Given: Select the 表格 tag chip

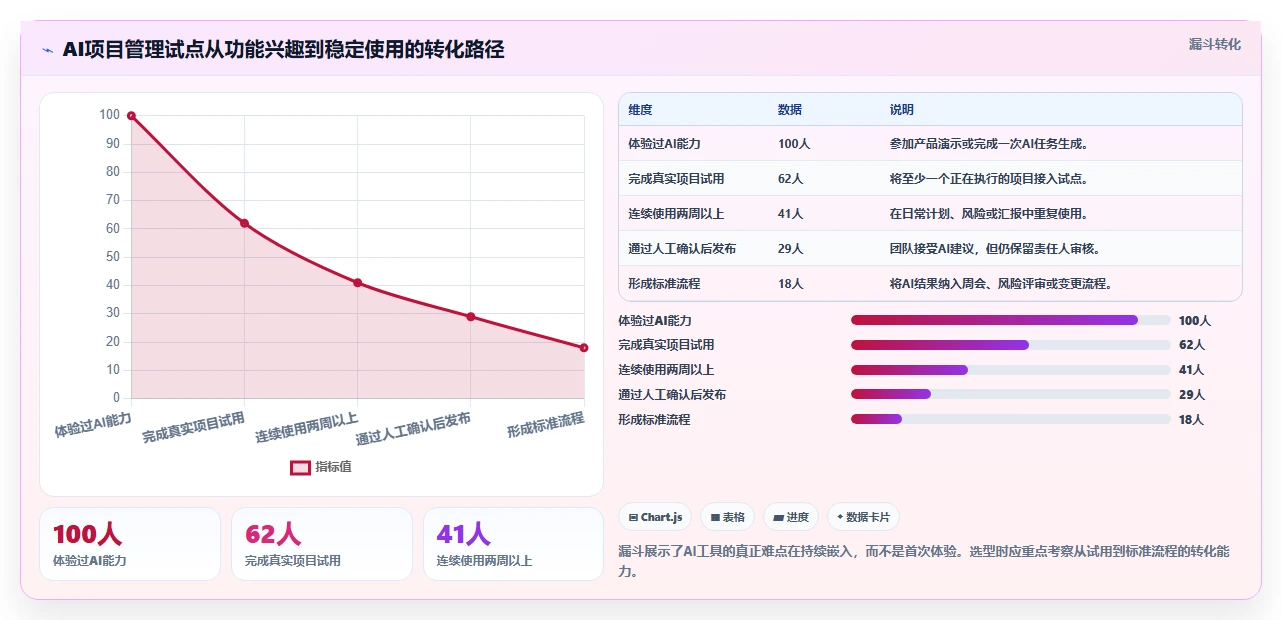Looking at the screenshot, I should (x=727, y=517).
